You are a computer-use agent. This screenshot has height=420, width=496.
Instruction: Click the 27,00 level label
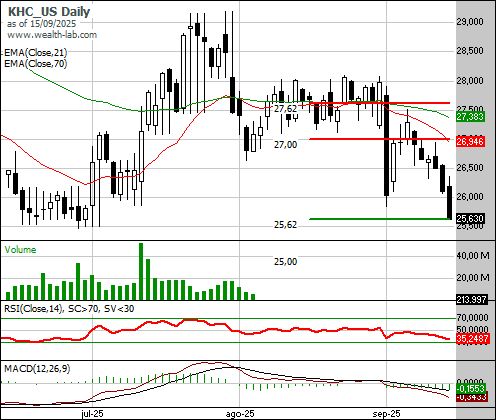(x=285, y=145)
